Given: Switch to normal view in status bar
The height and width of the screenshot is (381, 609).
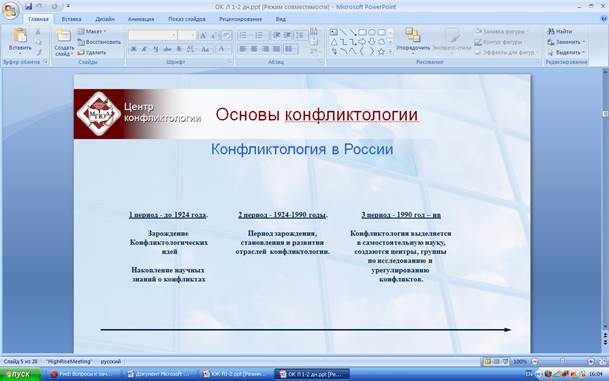Looking at the screenshot, I should [x=487, y=362].
